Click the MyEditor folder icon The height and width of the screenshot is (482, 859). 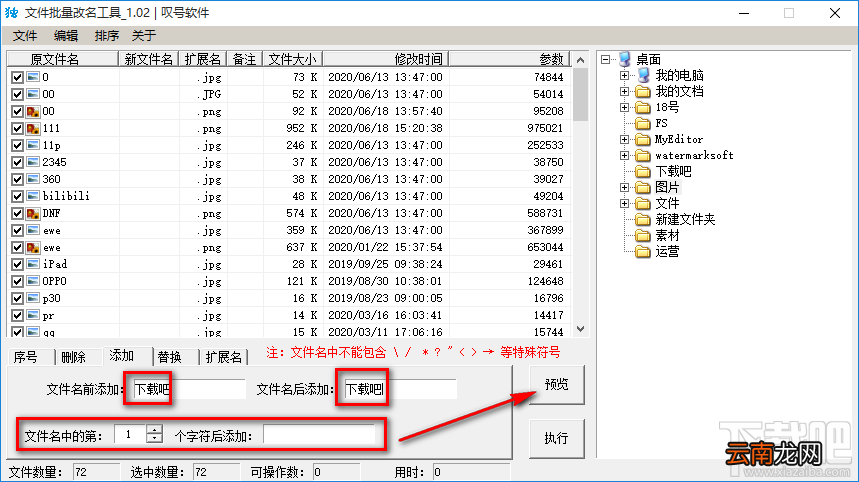(x=643, y=139)
